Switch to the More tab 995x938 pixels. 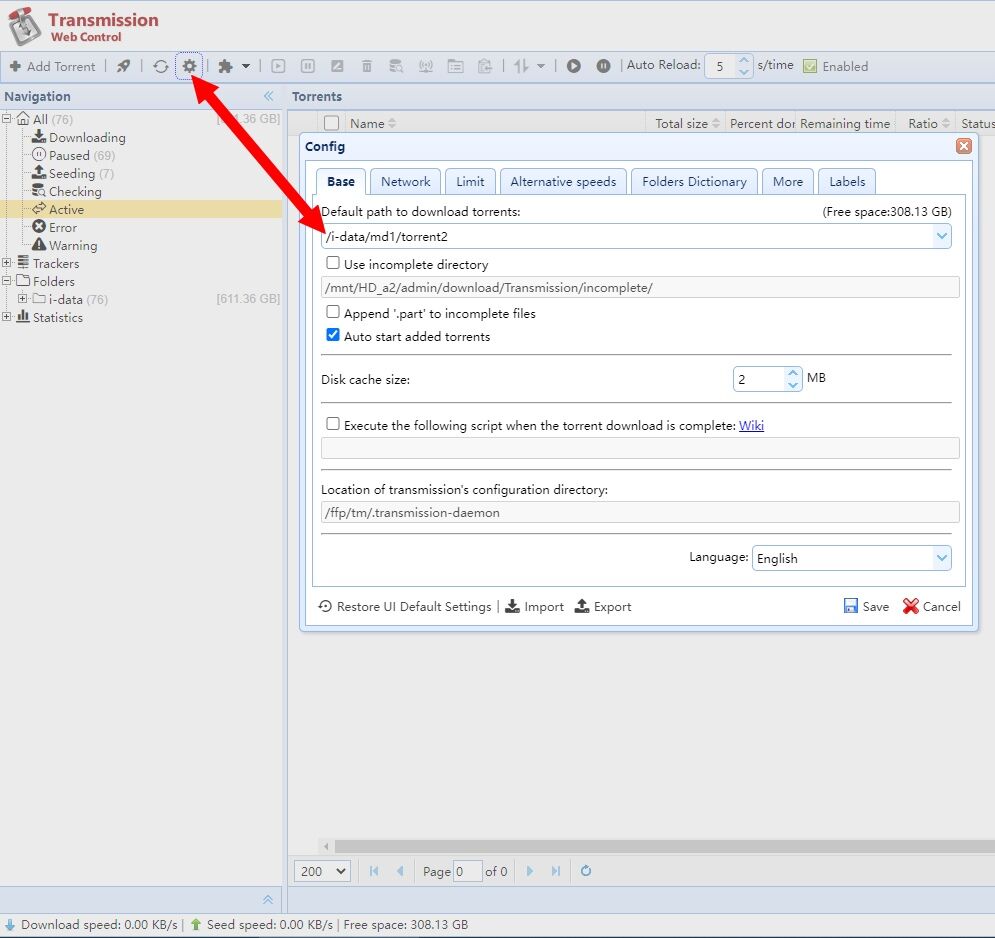point(787,182)
